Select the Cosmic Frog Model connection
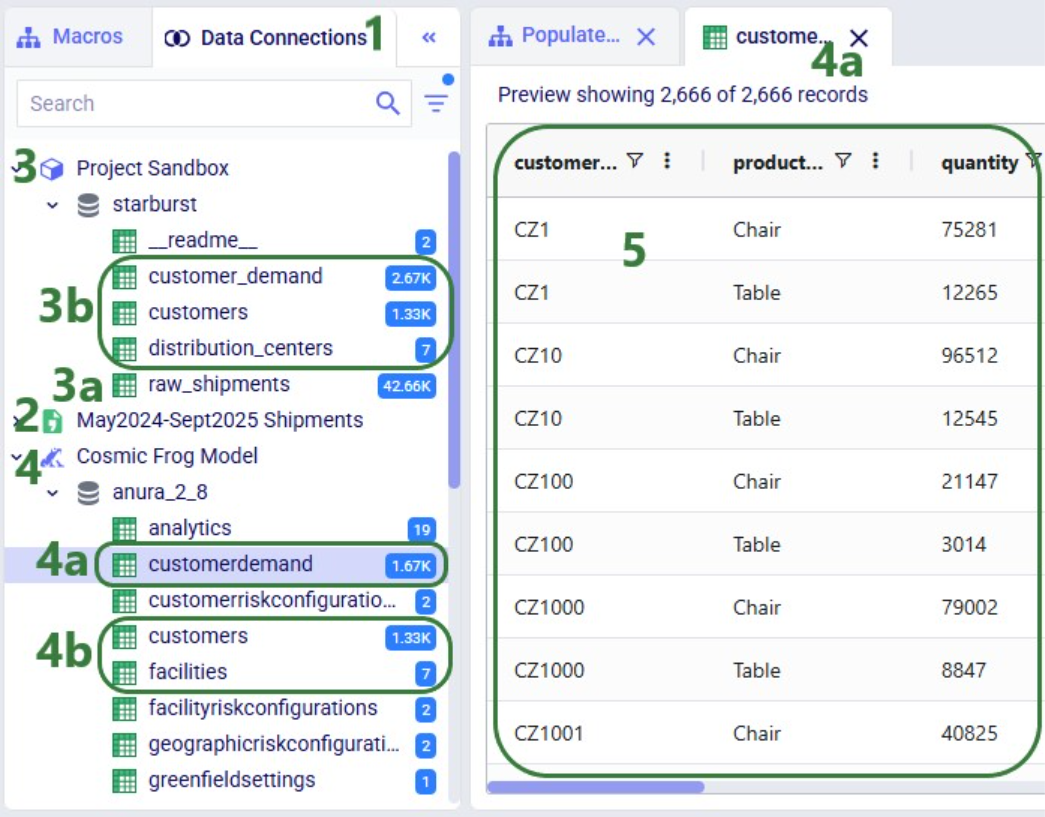Screen dimensions: 1045x817 tap(167, 456)
